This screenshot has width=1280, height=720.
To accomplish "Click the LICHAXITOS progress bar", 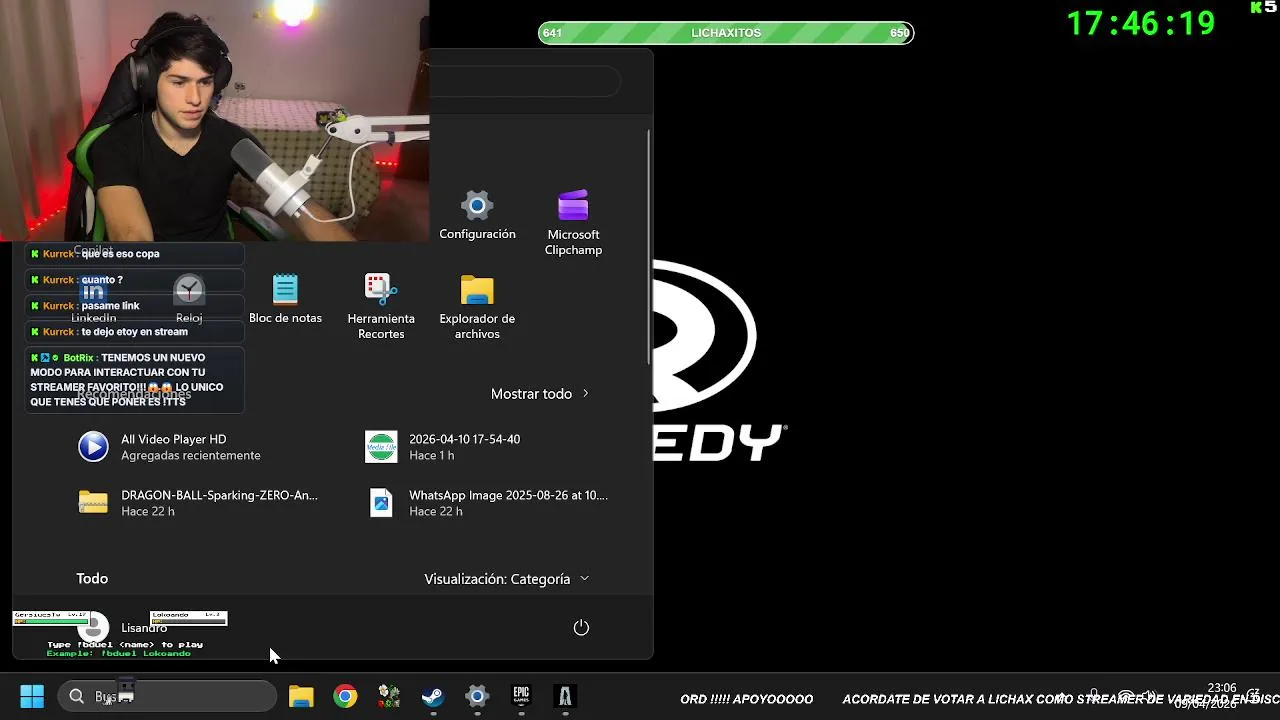I will coord(726,33).
